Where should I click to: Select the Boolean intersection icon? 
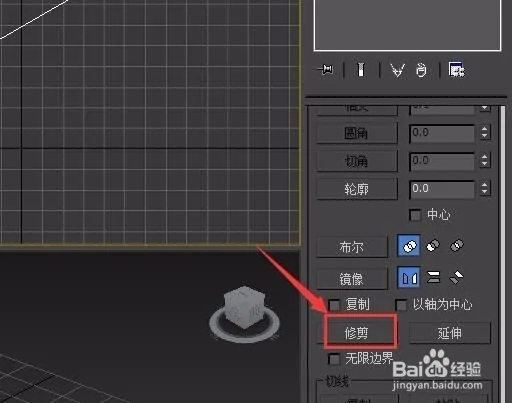tap(457, 246)
